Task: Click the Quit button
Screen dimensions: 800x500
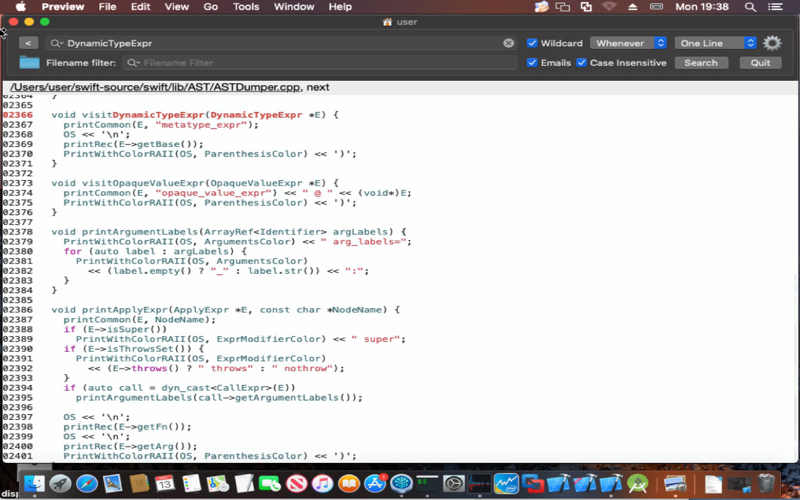Action: tap(760, 62)
